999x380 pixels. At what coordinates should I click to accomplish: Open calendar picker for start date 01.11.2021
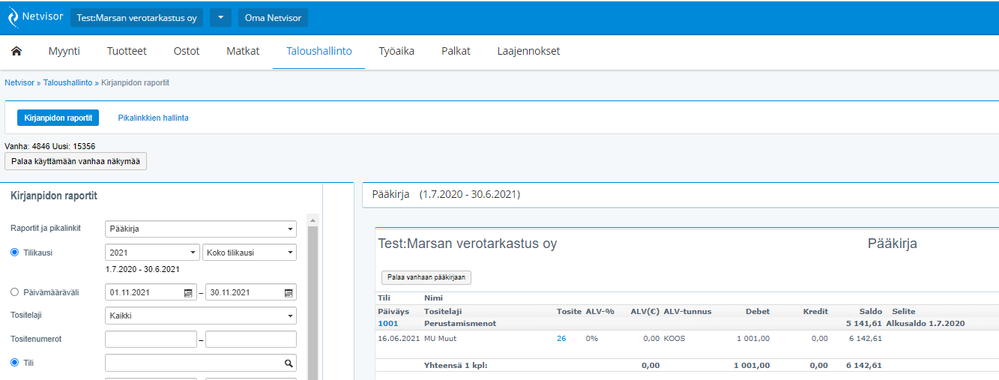tap(187, 293)
